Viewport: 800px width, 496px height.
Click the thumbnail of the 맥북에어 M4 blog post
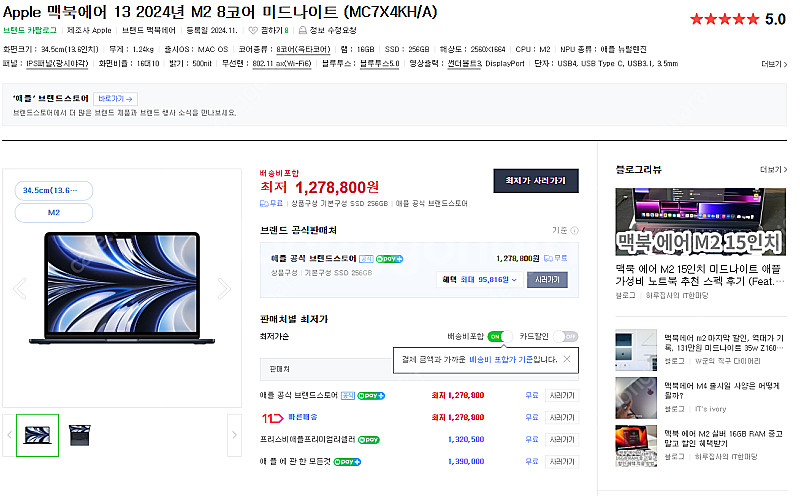point(636,398)
